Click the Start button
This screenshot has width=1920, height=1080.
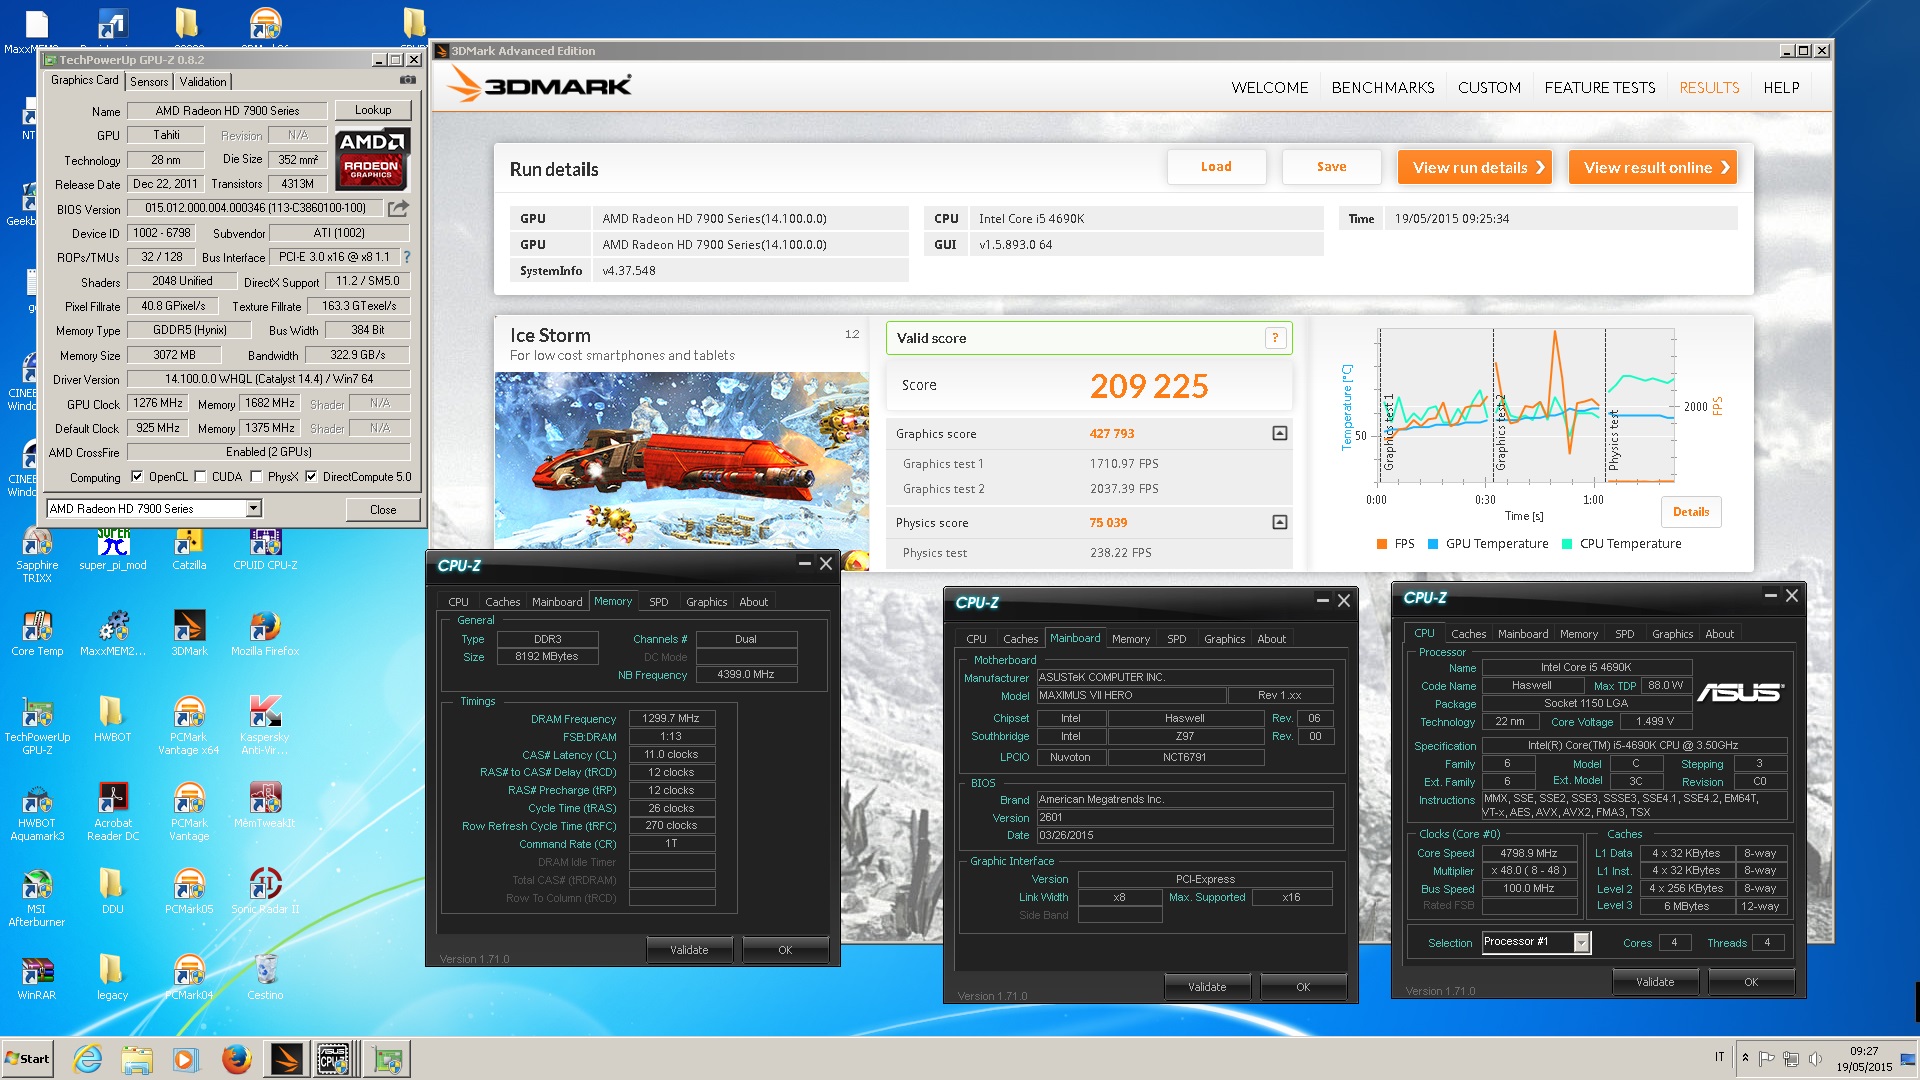[27, 1059]
